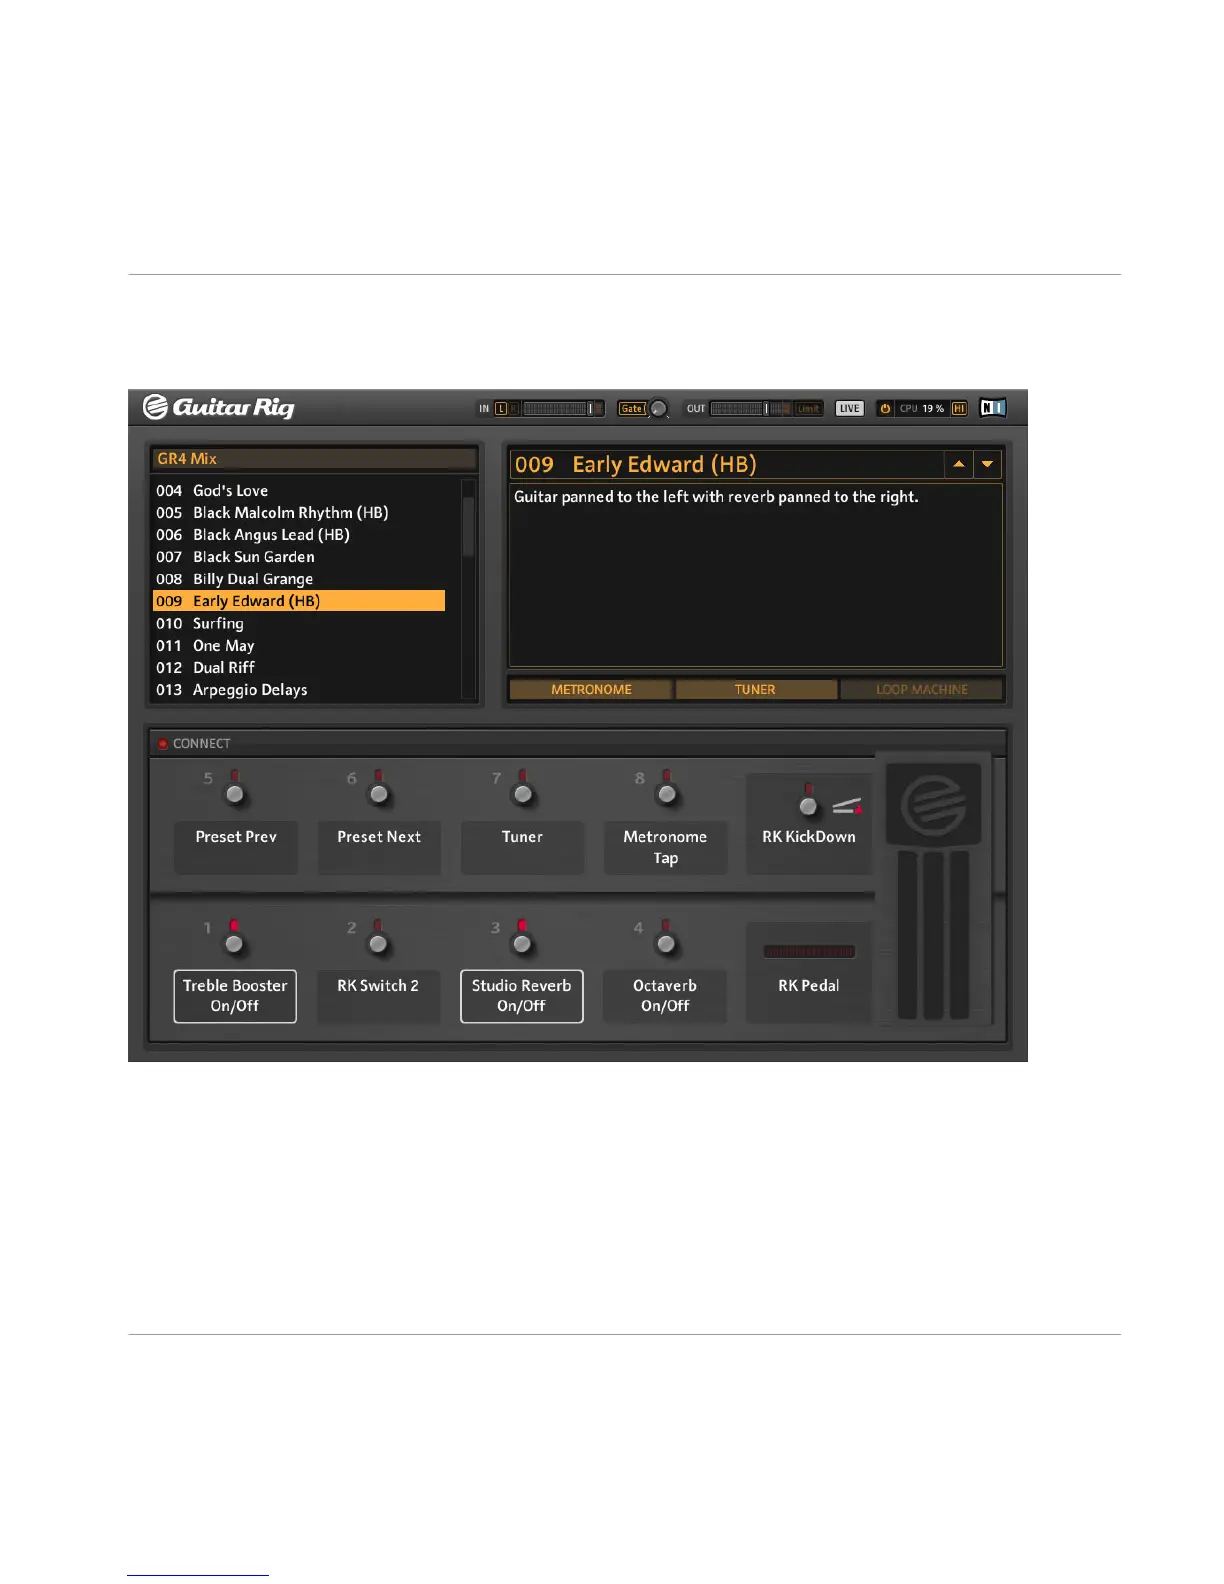Toggle Treble Booster On/Off
This screenshot has width=1224, height=1584.
point(235,996)
